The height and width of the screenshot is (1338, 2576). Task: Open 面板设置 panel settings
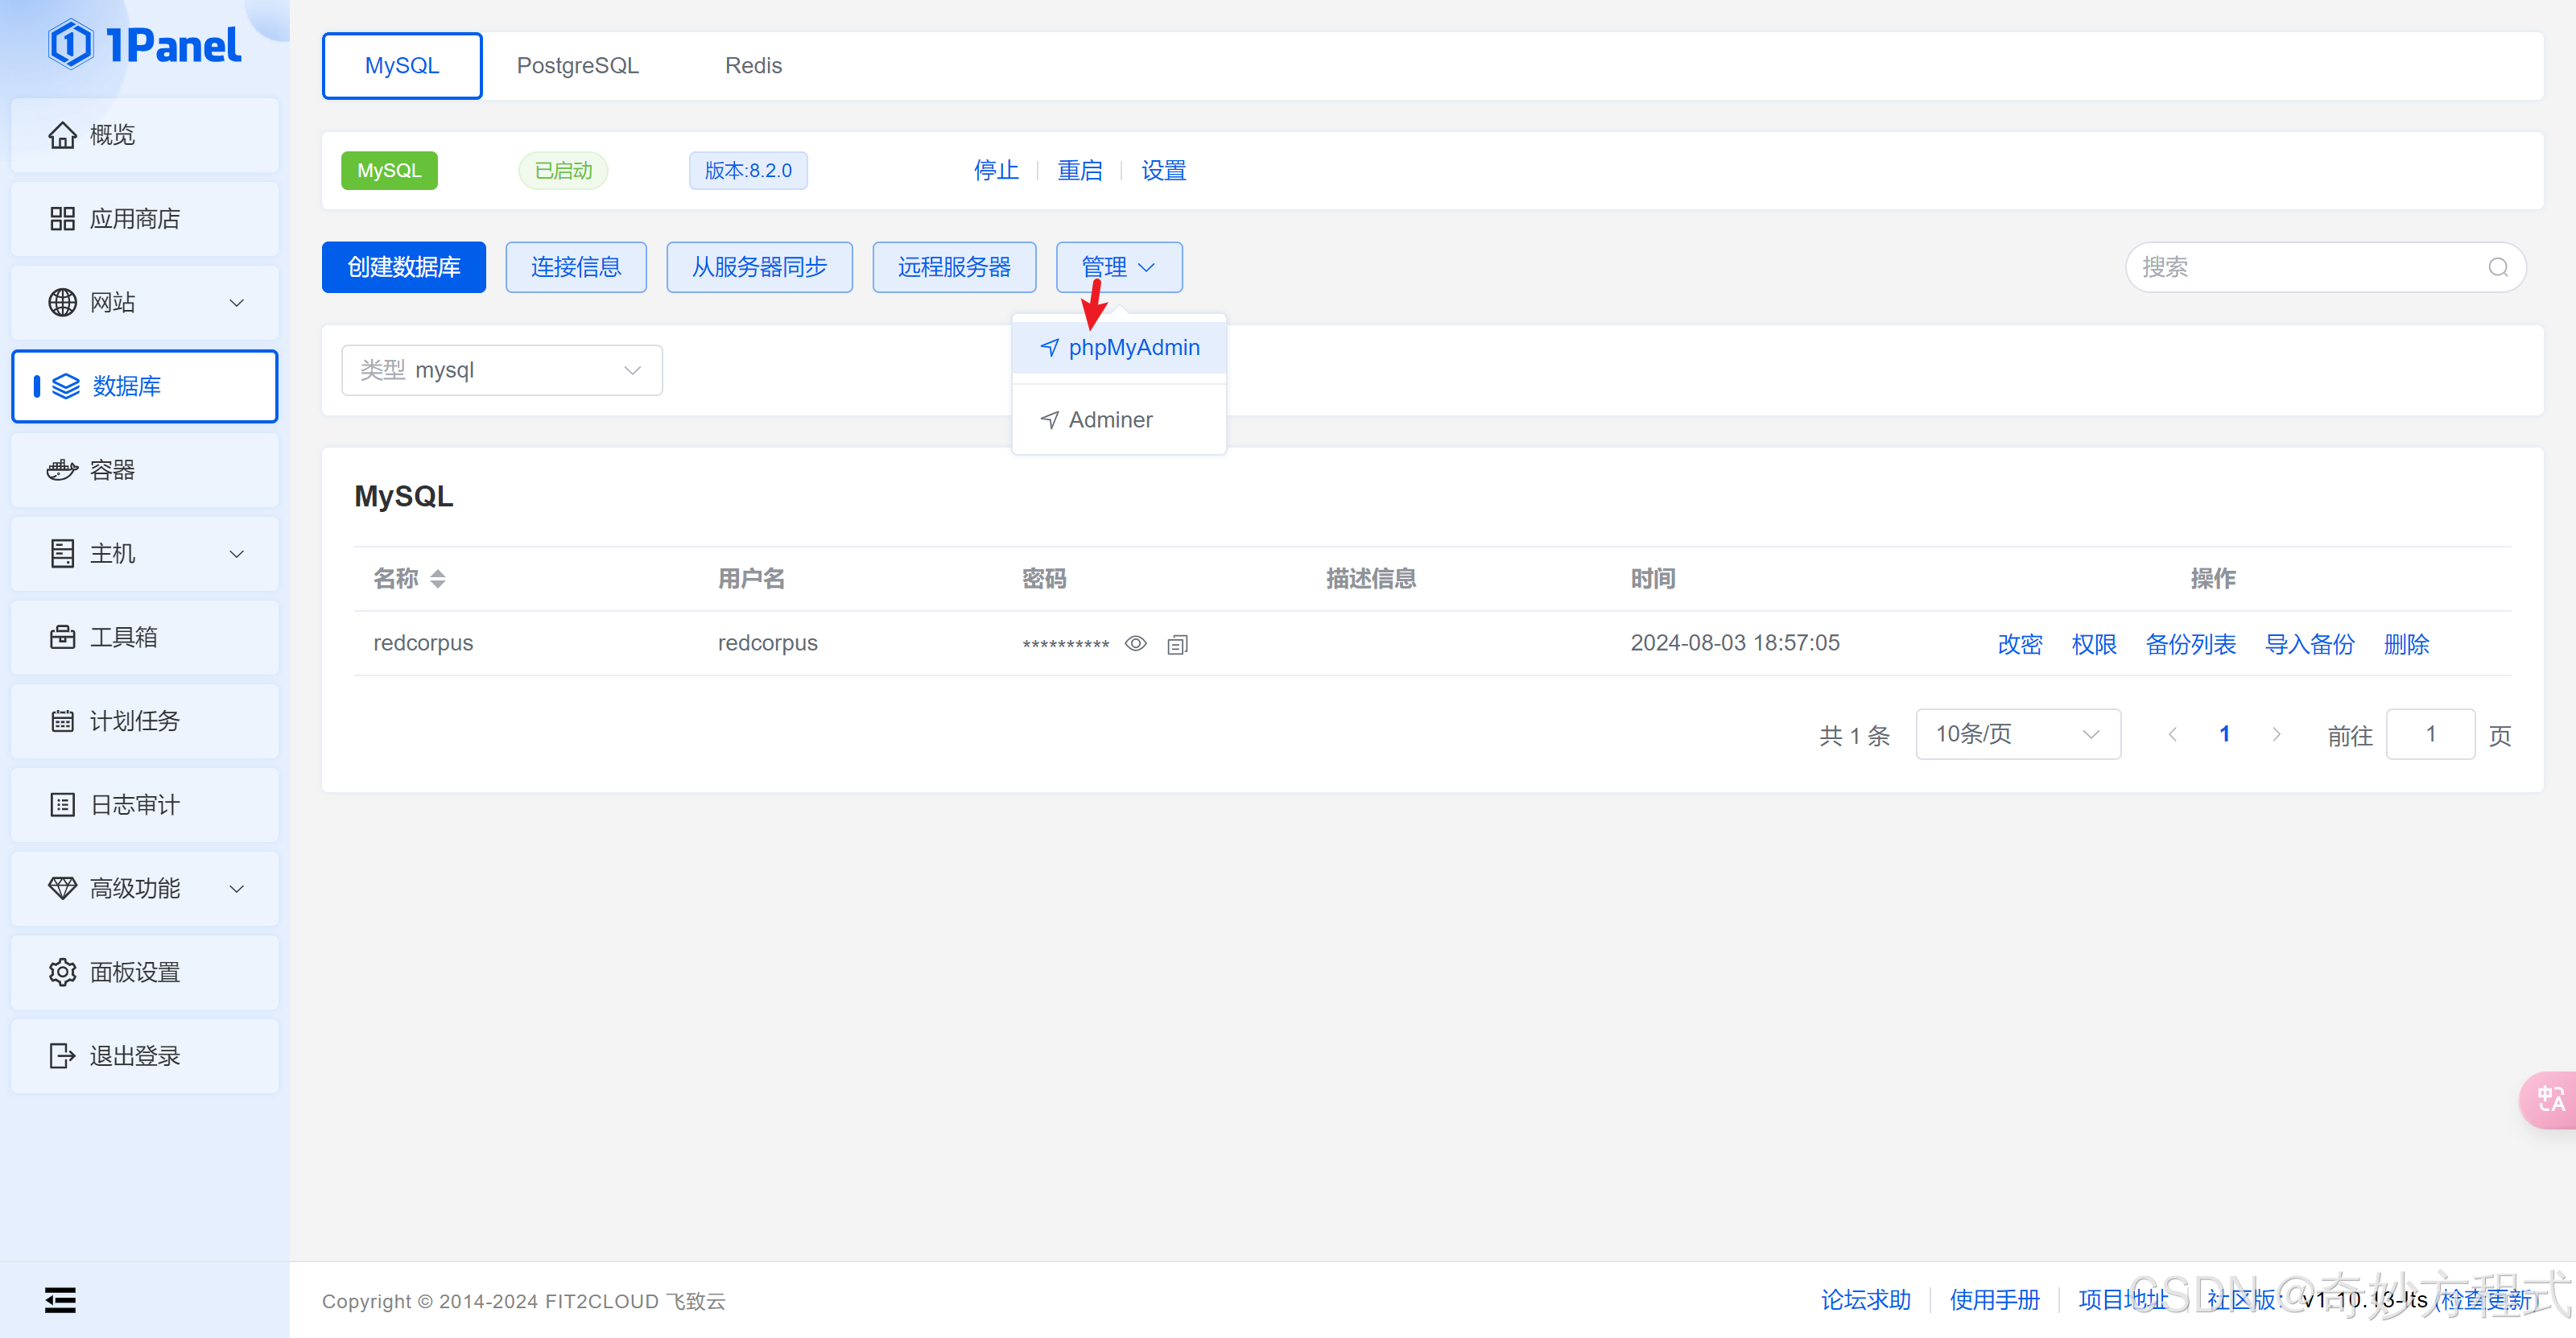145,972
